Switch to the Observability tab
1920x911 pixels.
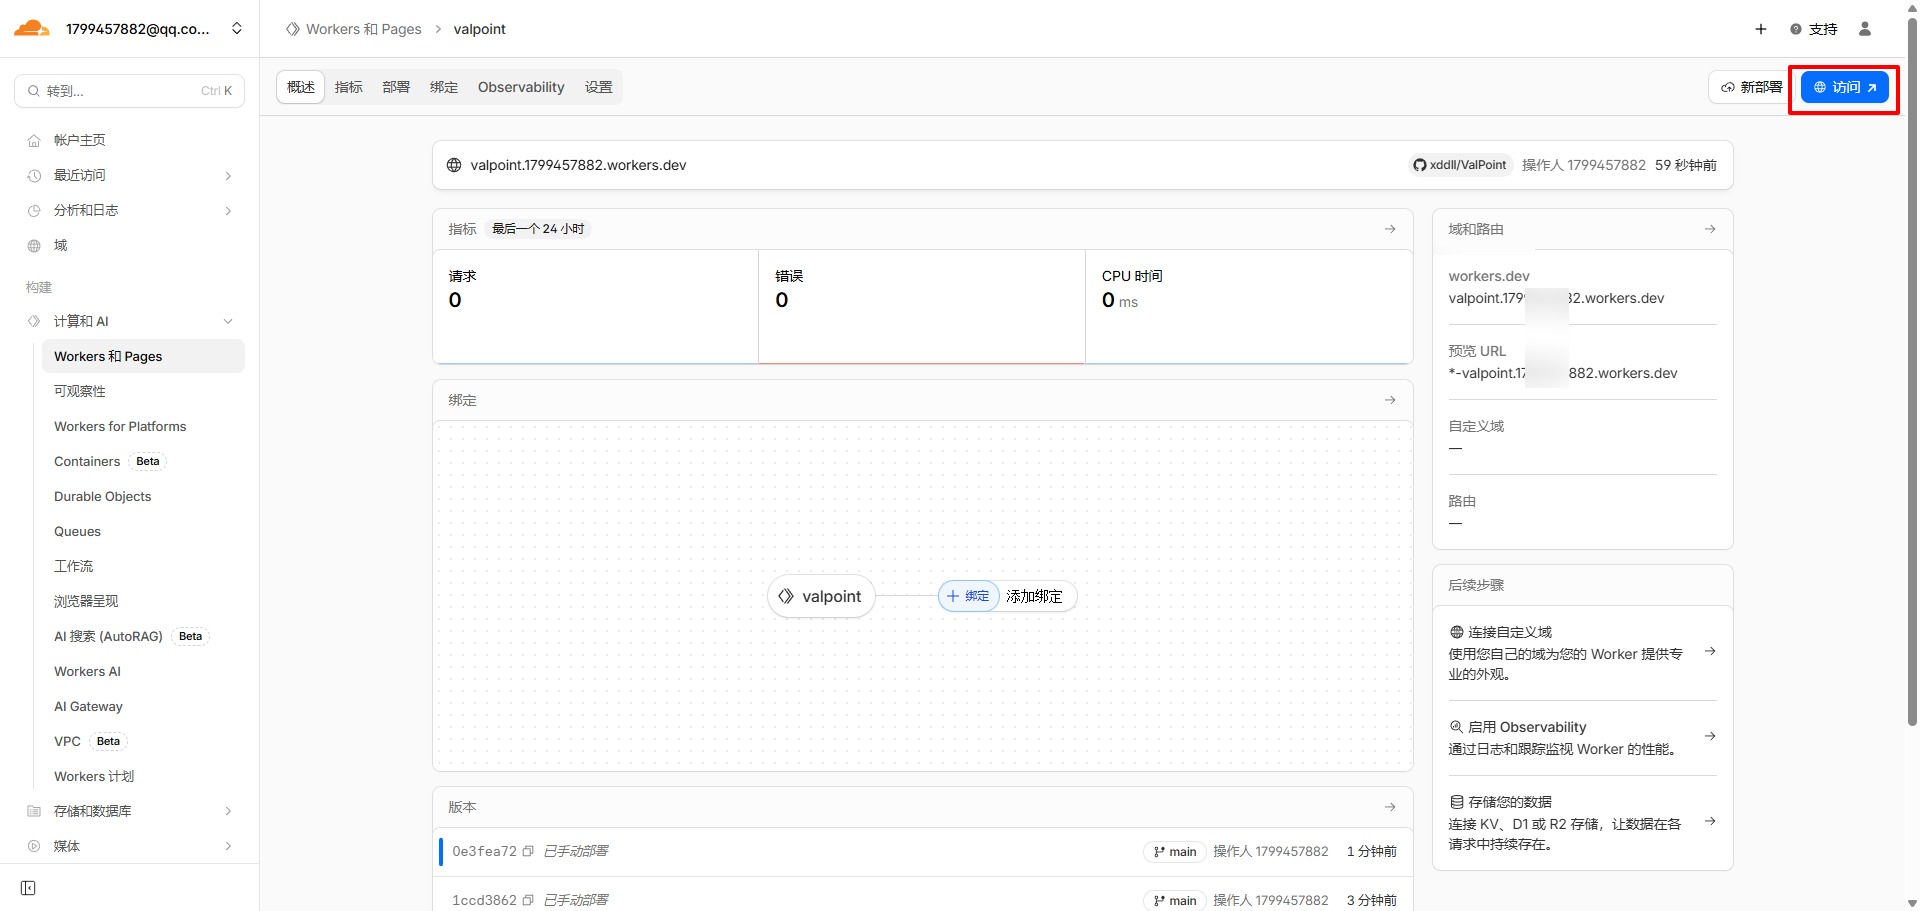pos(521,87)
